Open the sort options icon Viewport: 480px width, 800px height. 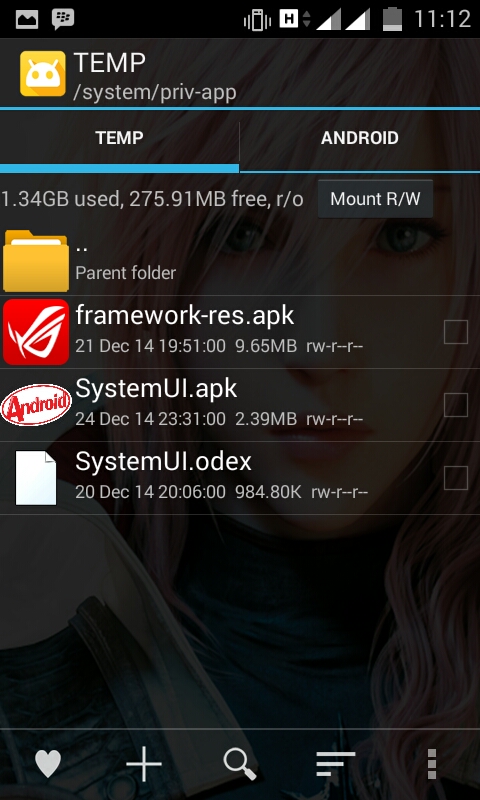point(335,764)
